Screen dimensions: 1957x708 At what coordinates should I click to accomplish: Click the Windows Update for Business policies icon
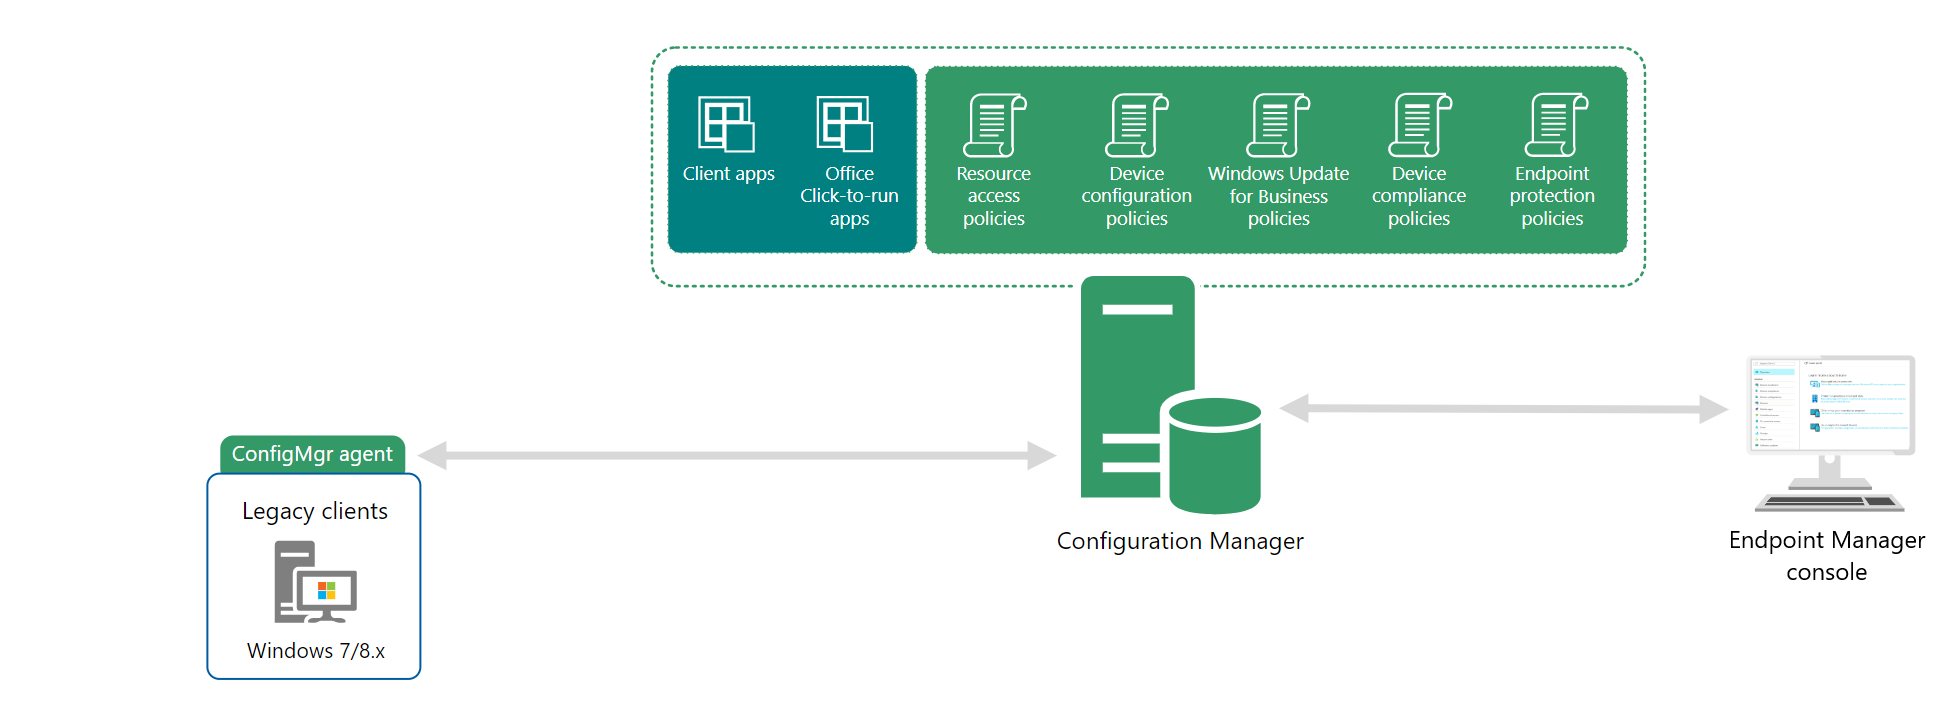pyautogui.click(x=1279, y=126)
